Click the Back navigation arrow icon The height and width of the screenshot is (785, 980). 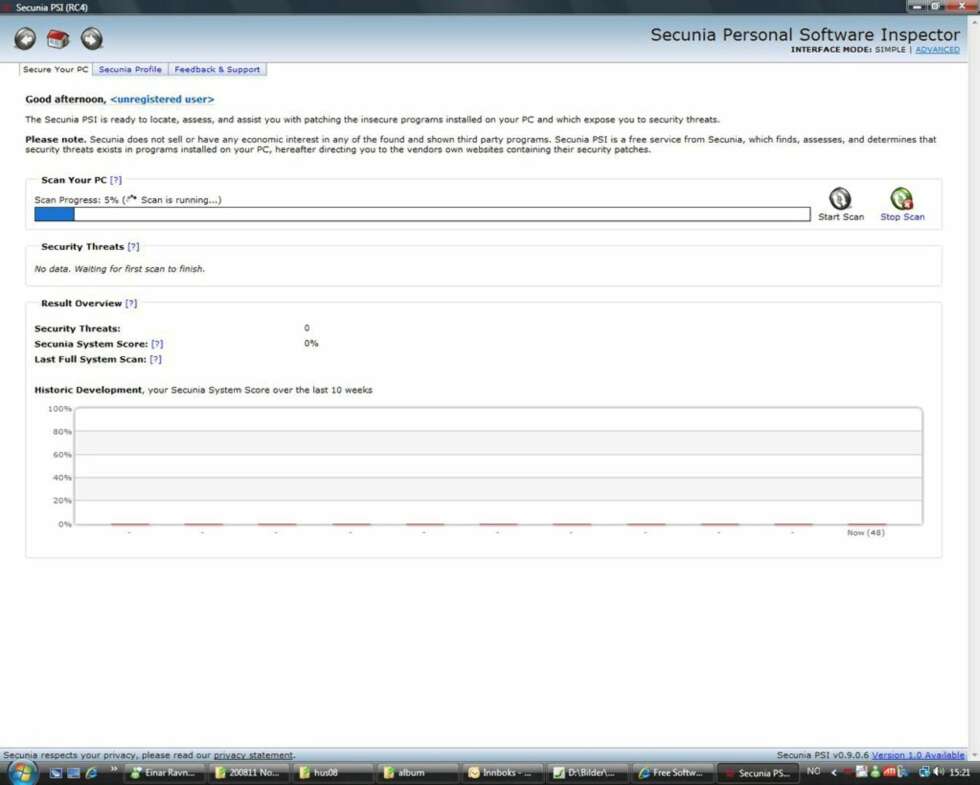pyautogui.click(x=25, y=39)
